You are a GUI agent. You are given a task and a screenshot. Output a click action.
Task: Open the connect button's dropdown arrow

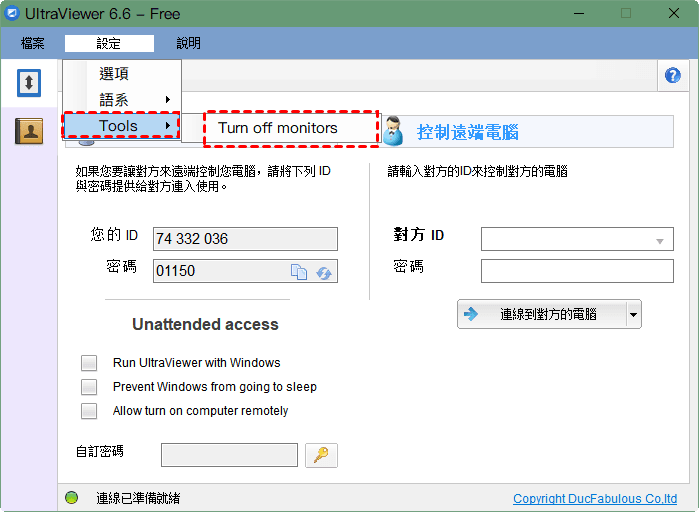633,315
